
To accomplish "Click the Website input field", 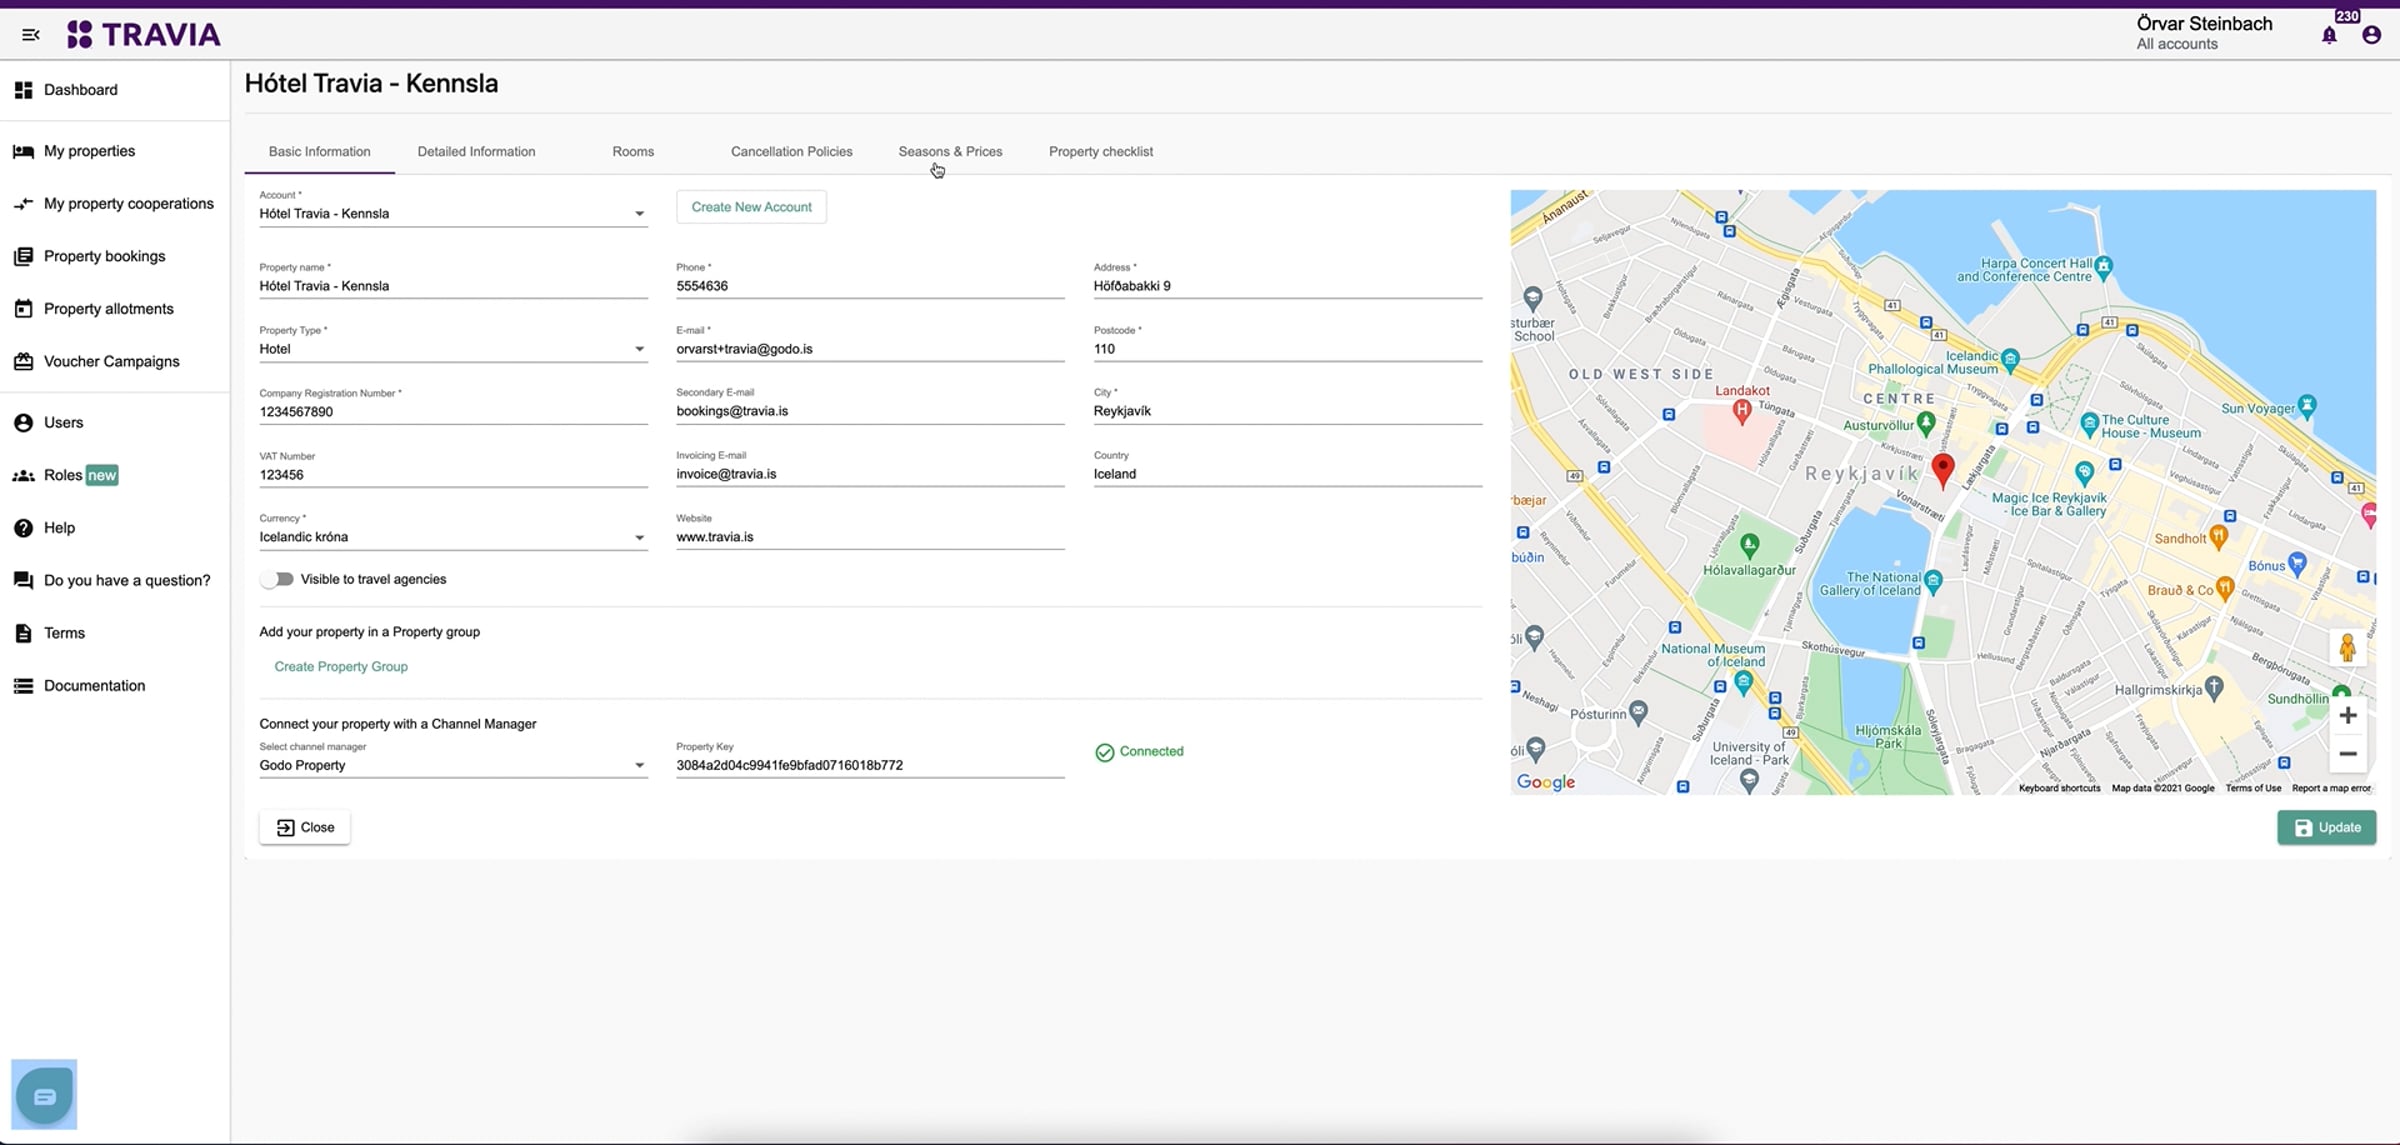I will click(870, 537).
